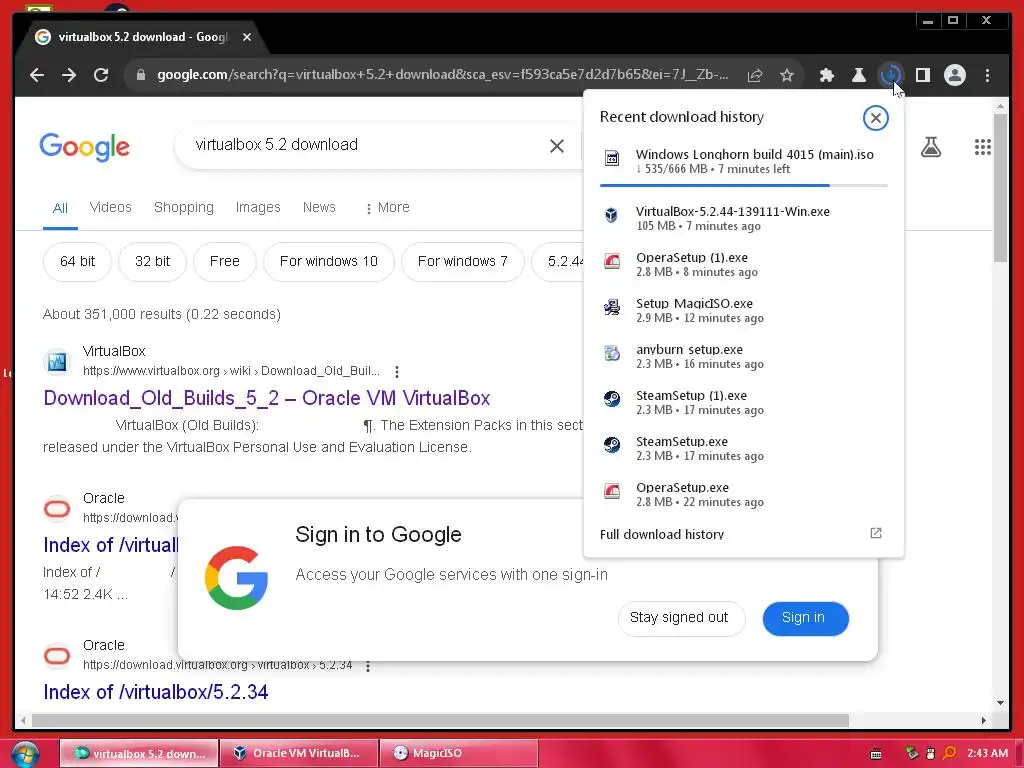Go back to previous page
This screenshot has height=768, width=1024.
point(37,75)
